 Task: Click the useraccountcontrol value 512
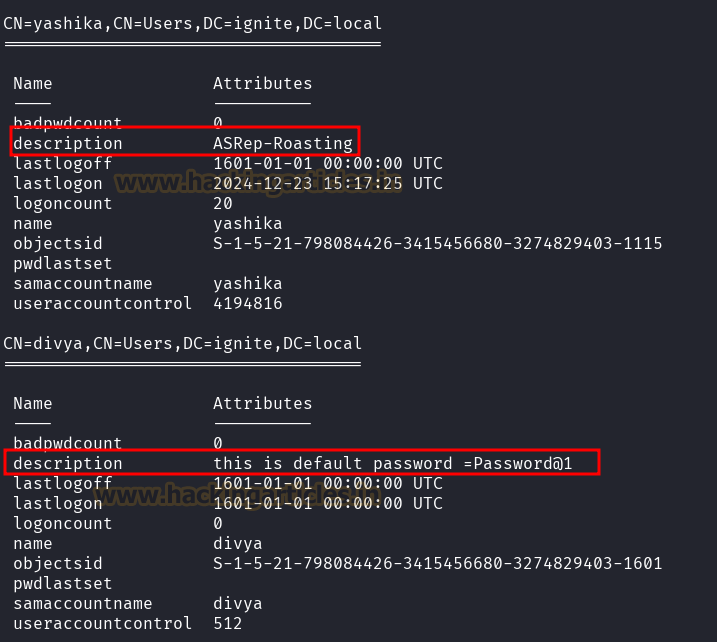228,624
